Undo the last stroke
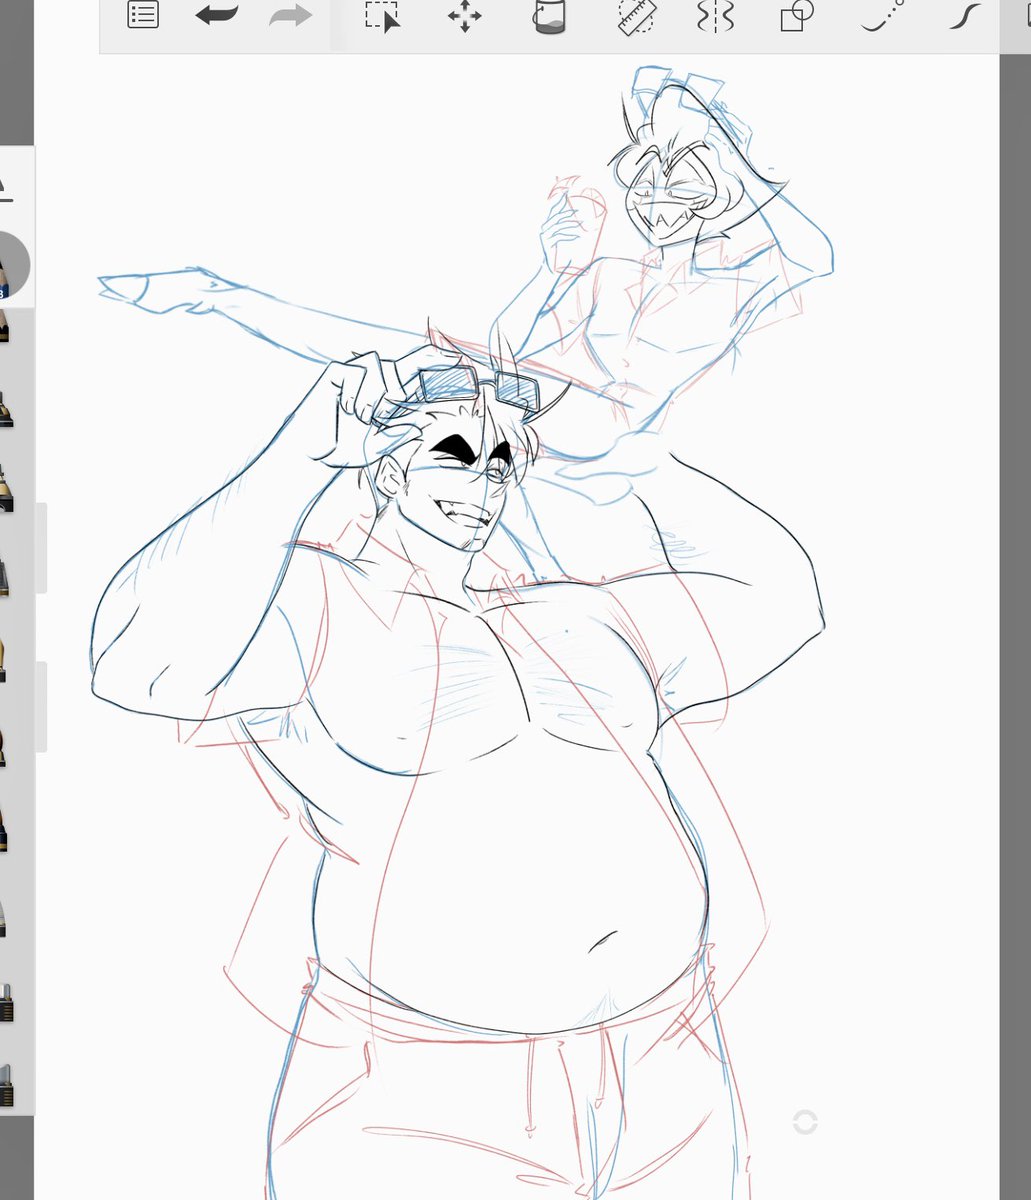The width and height of the screenshot is (1031, 1200). (216, 16)
